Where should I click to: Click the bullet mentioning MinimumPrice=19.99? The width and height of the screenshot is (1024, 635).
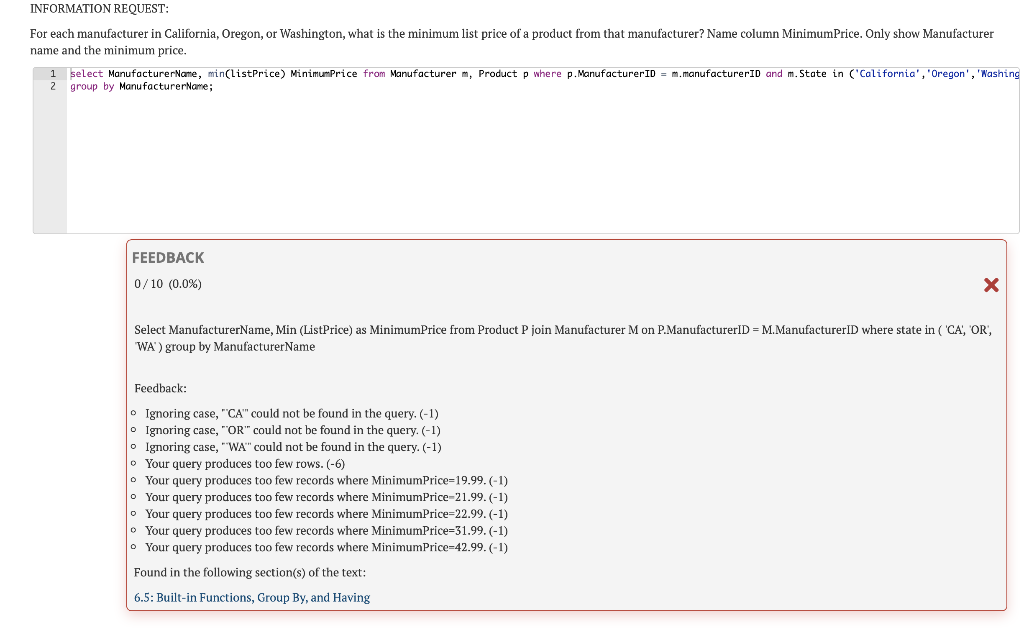click(326, 480)
